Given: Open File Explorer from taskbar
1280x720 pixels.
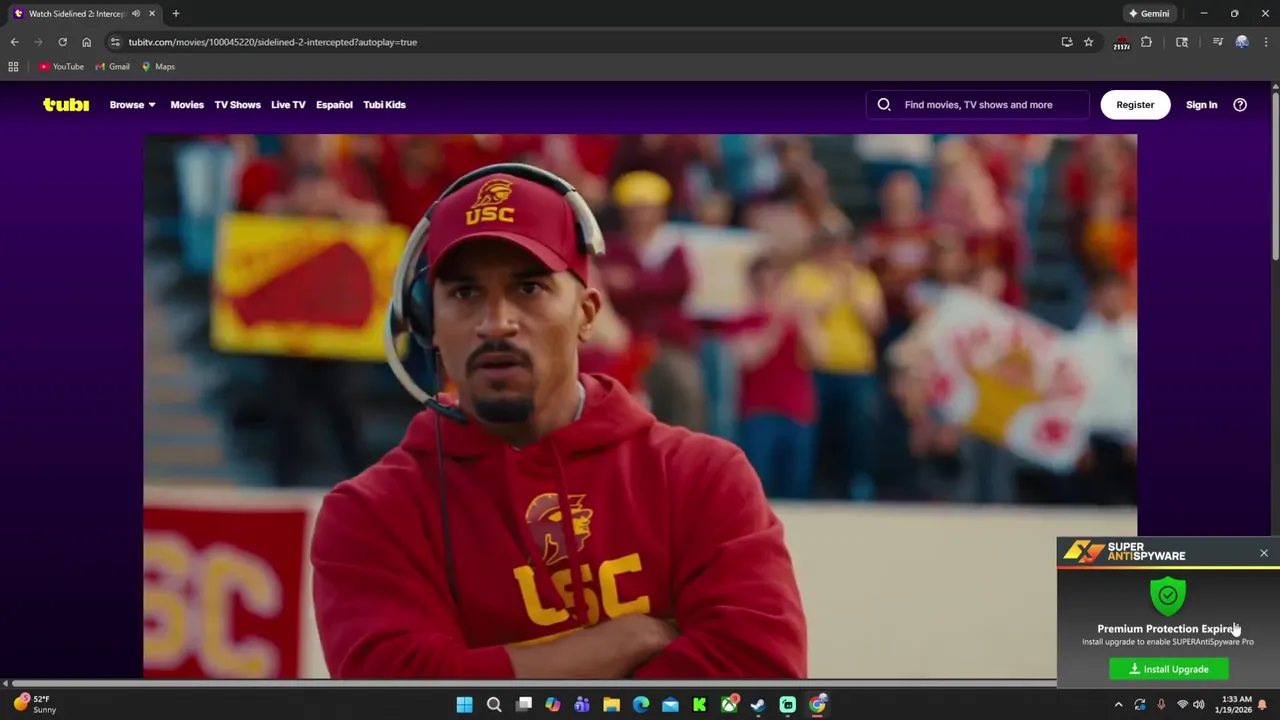Looking at the screenshot, I should click(611, 705).
